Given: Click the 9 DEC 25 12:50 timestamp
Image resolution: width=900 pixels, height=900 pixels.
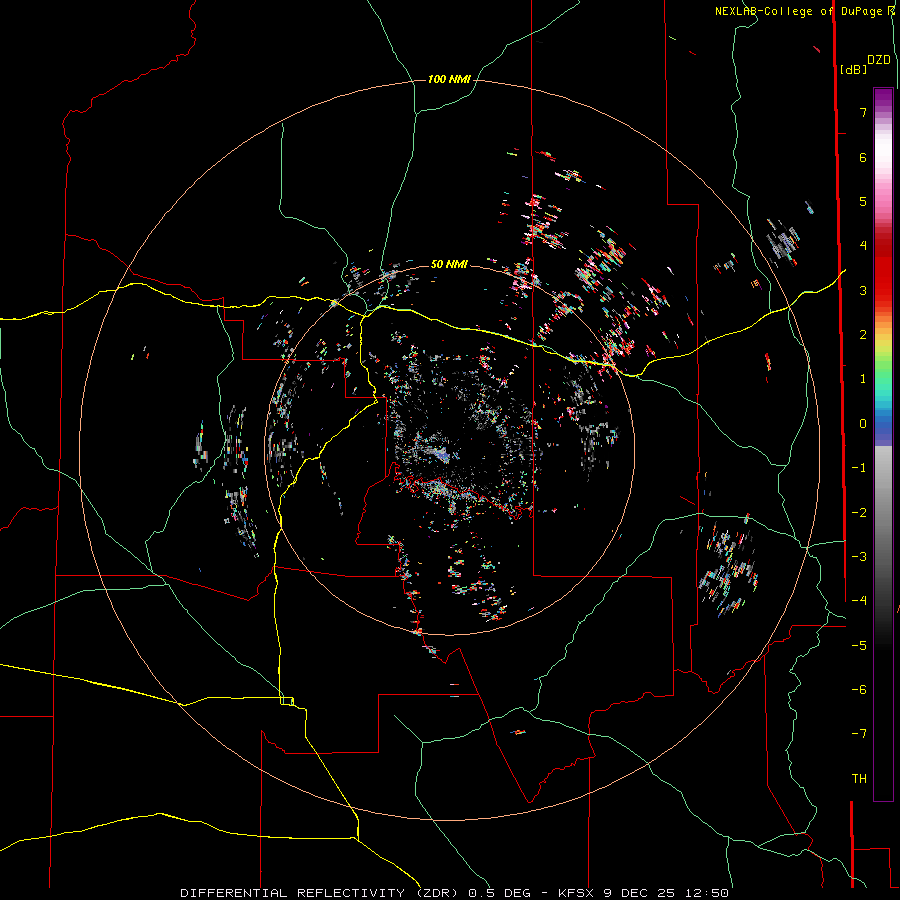Looking at the screenshot, I should [666, 893].
